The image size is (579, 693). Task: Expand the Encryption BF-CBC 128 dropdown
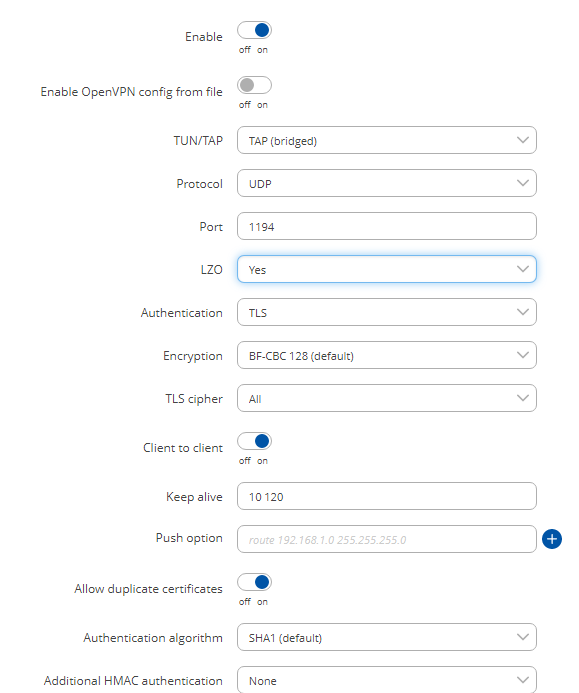pos(387,355)
